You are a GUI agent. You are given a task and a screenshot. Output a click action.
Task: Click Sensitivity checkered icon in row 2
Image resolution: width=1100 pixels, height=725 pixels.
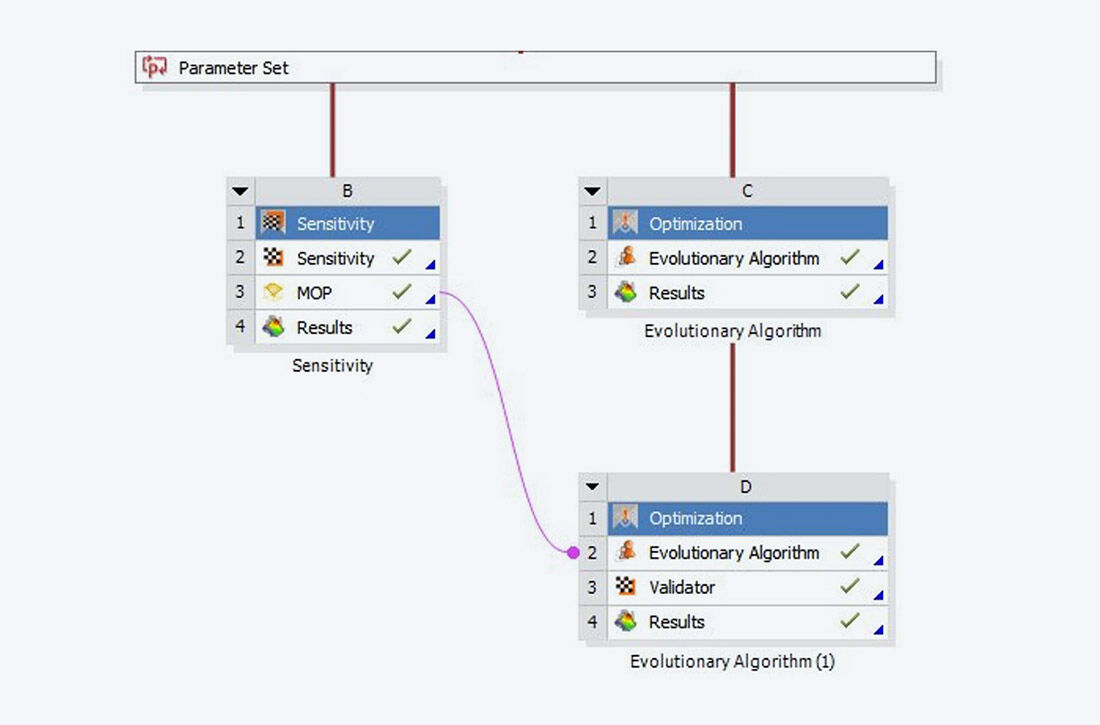[x=273, y=258]
